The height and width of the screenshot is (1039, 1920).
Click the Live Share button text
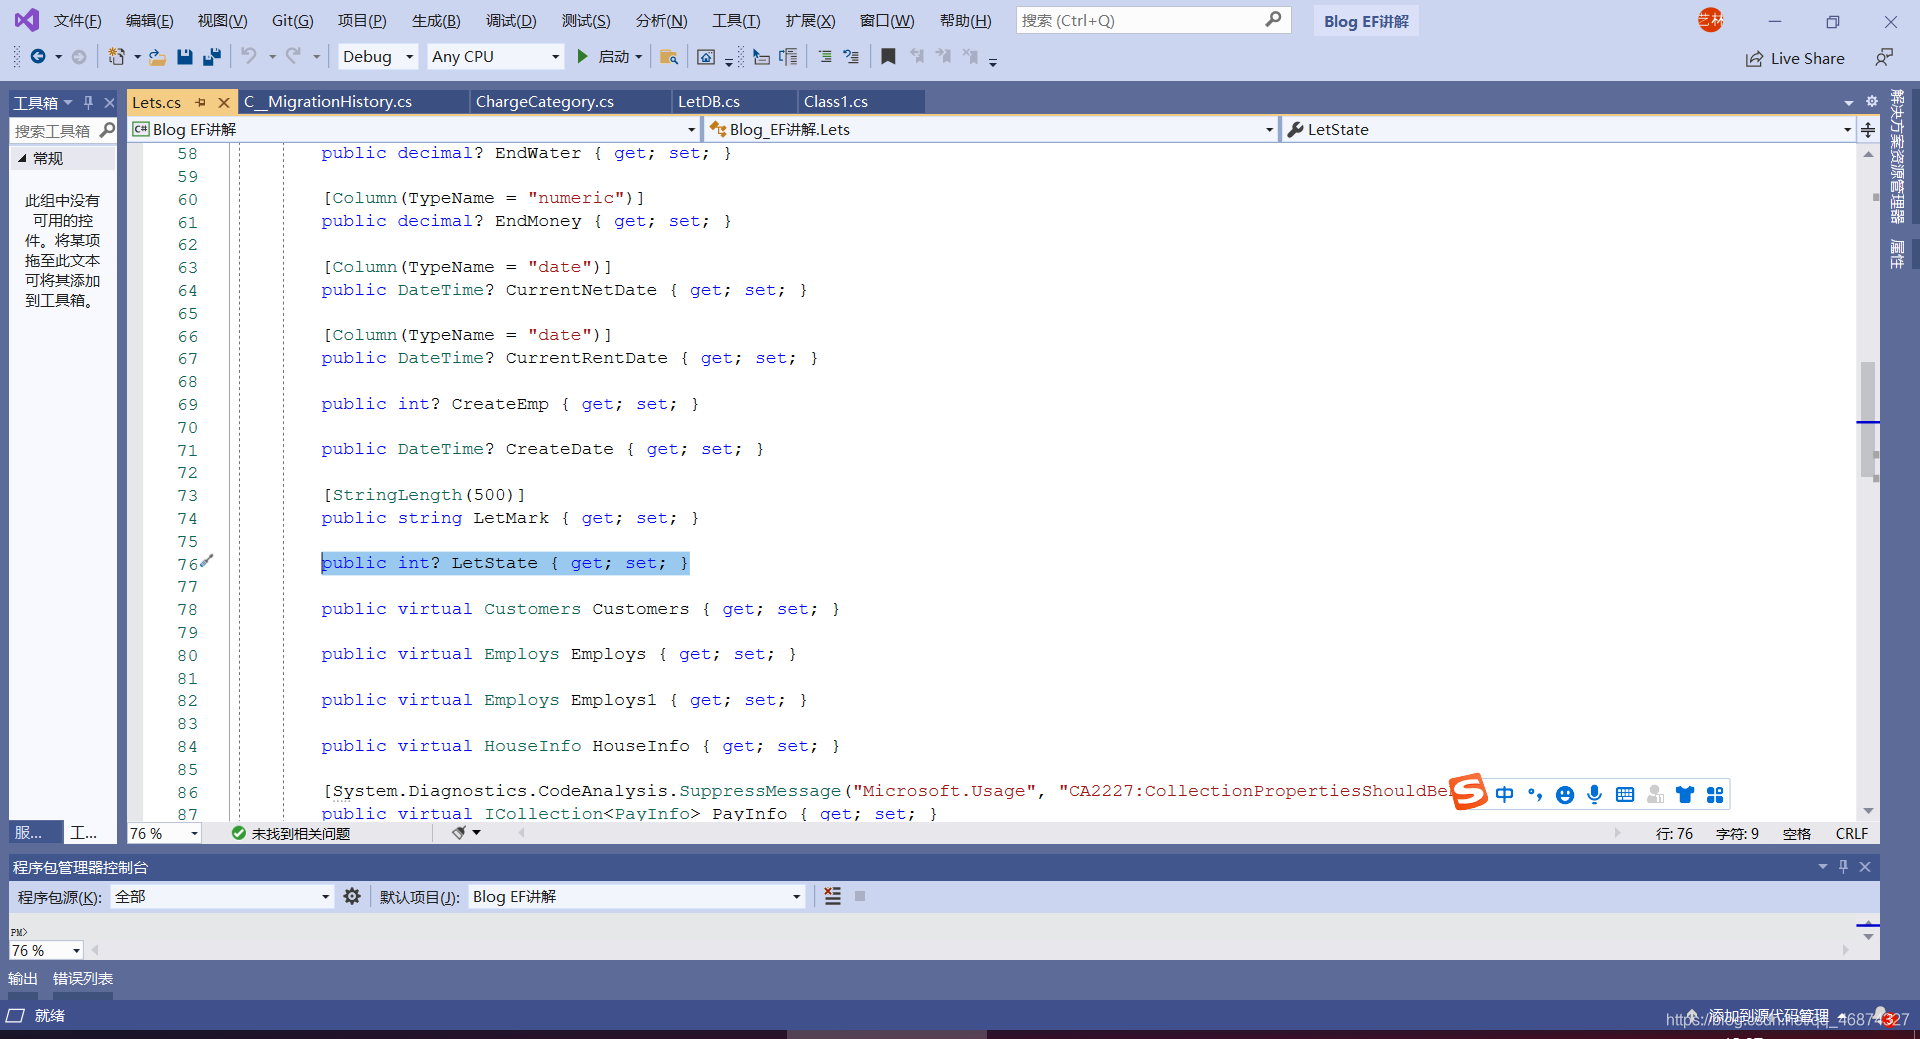[1807, 59]
